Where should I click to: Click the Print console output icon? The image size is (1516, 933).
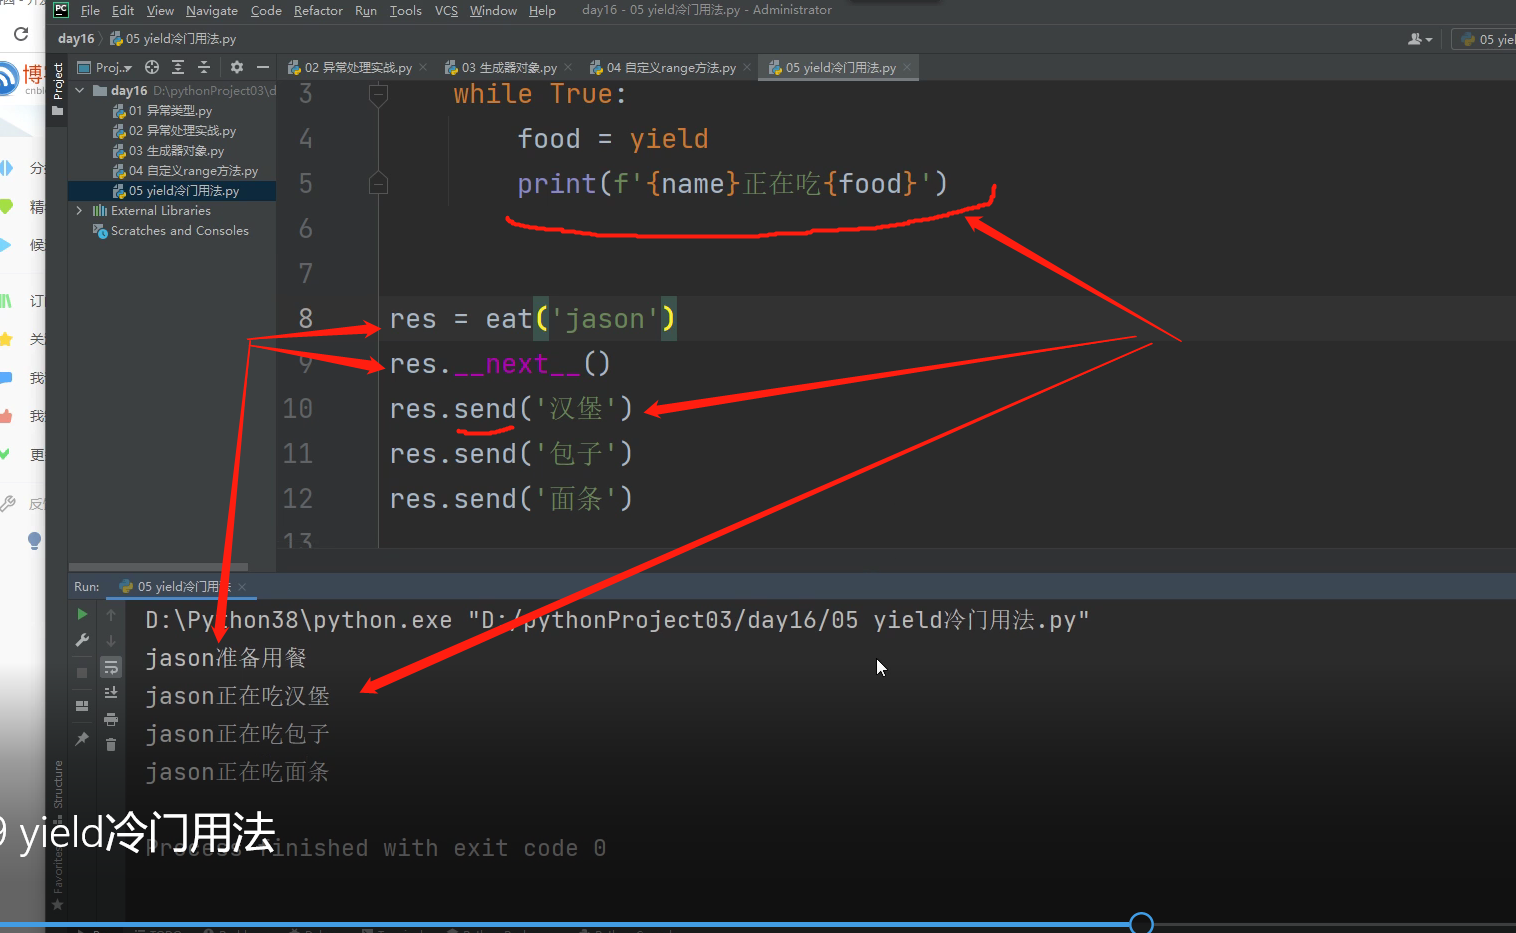(111, 719)
